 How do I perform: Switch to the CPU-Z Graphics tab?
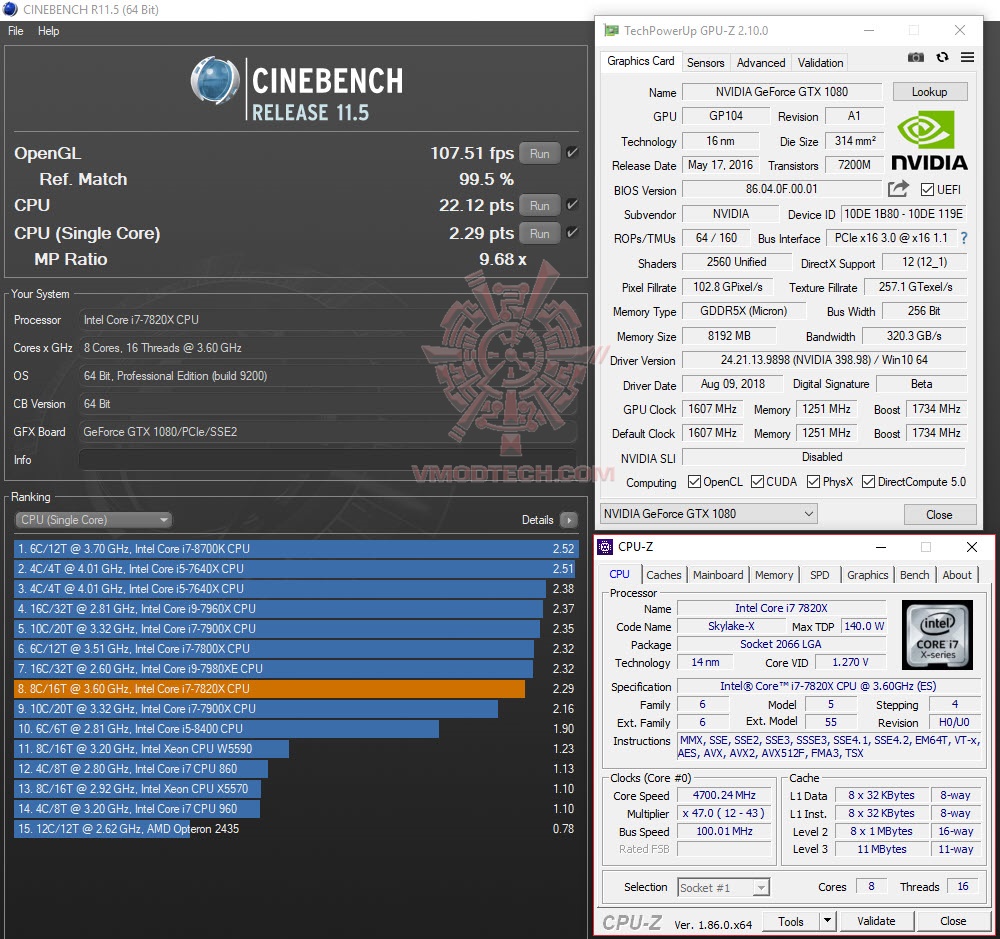click(x=867, y=575)
